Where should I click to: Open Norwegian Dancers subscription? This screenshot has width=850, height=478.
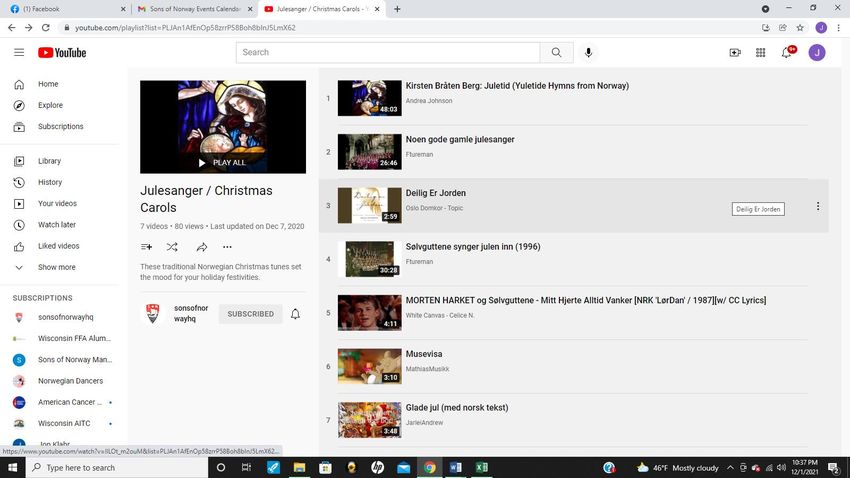pos(60,381)
